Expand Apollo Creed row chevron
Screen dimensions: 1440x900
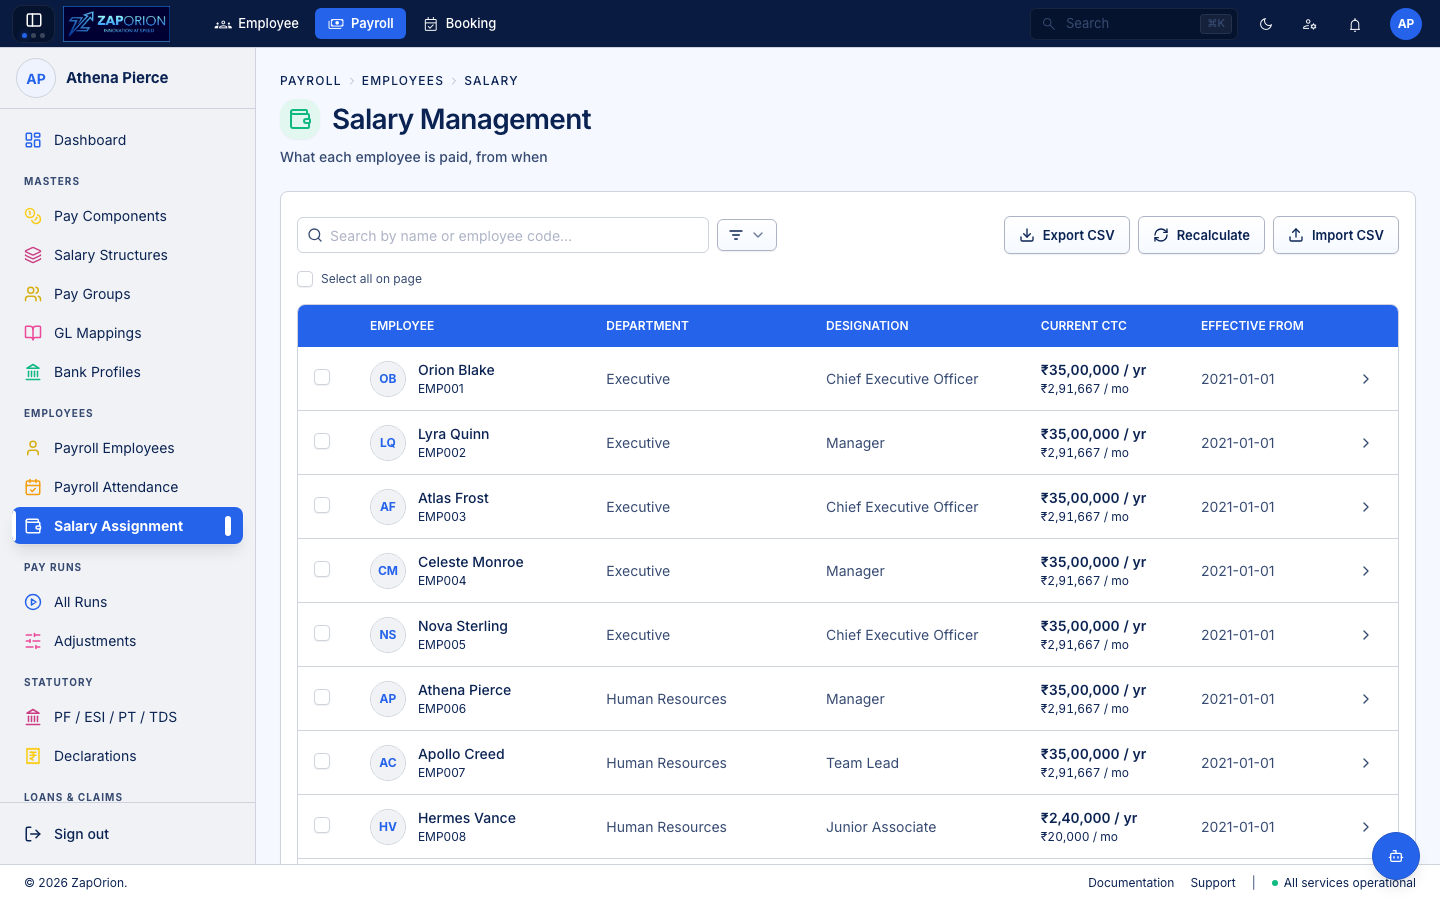click(x=1366, y=763)
